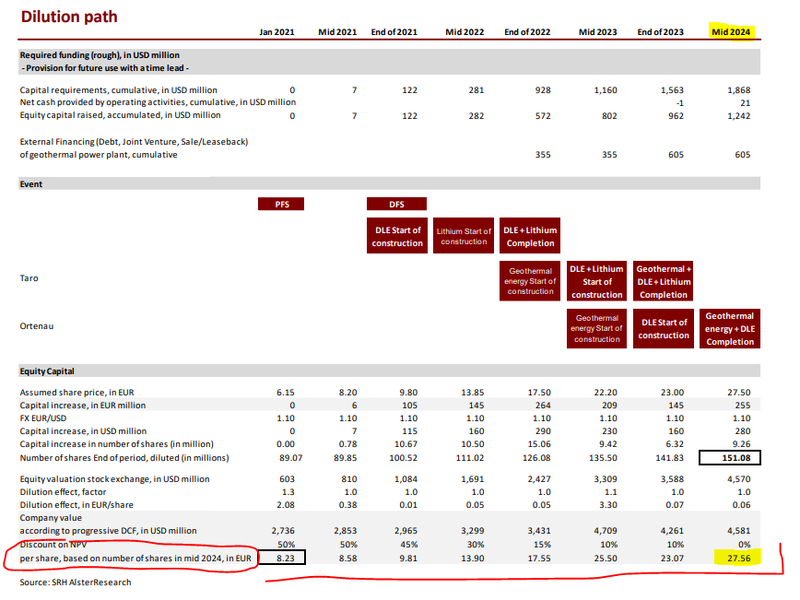Click the "Equity capital raised, accumulated" row label
This screenshot has width=800, height=600.
click(120, 115)
